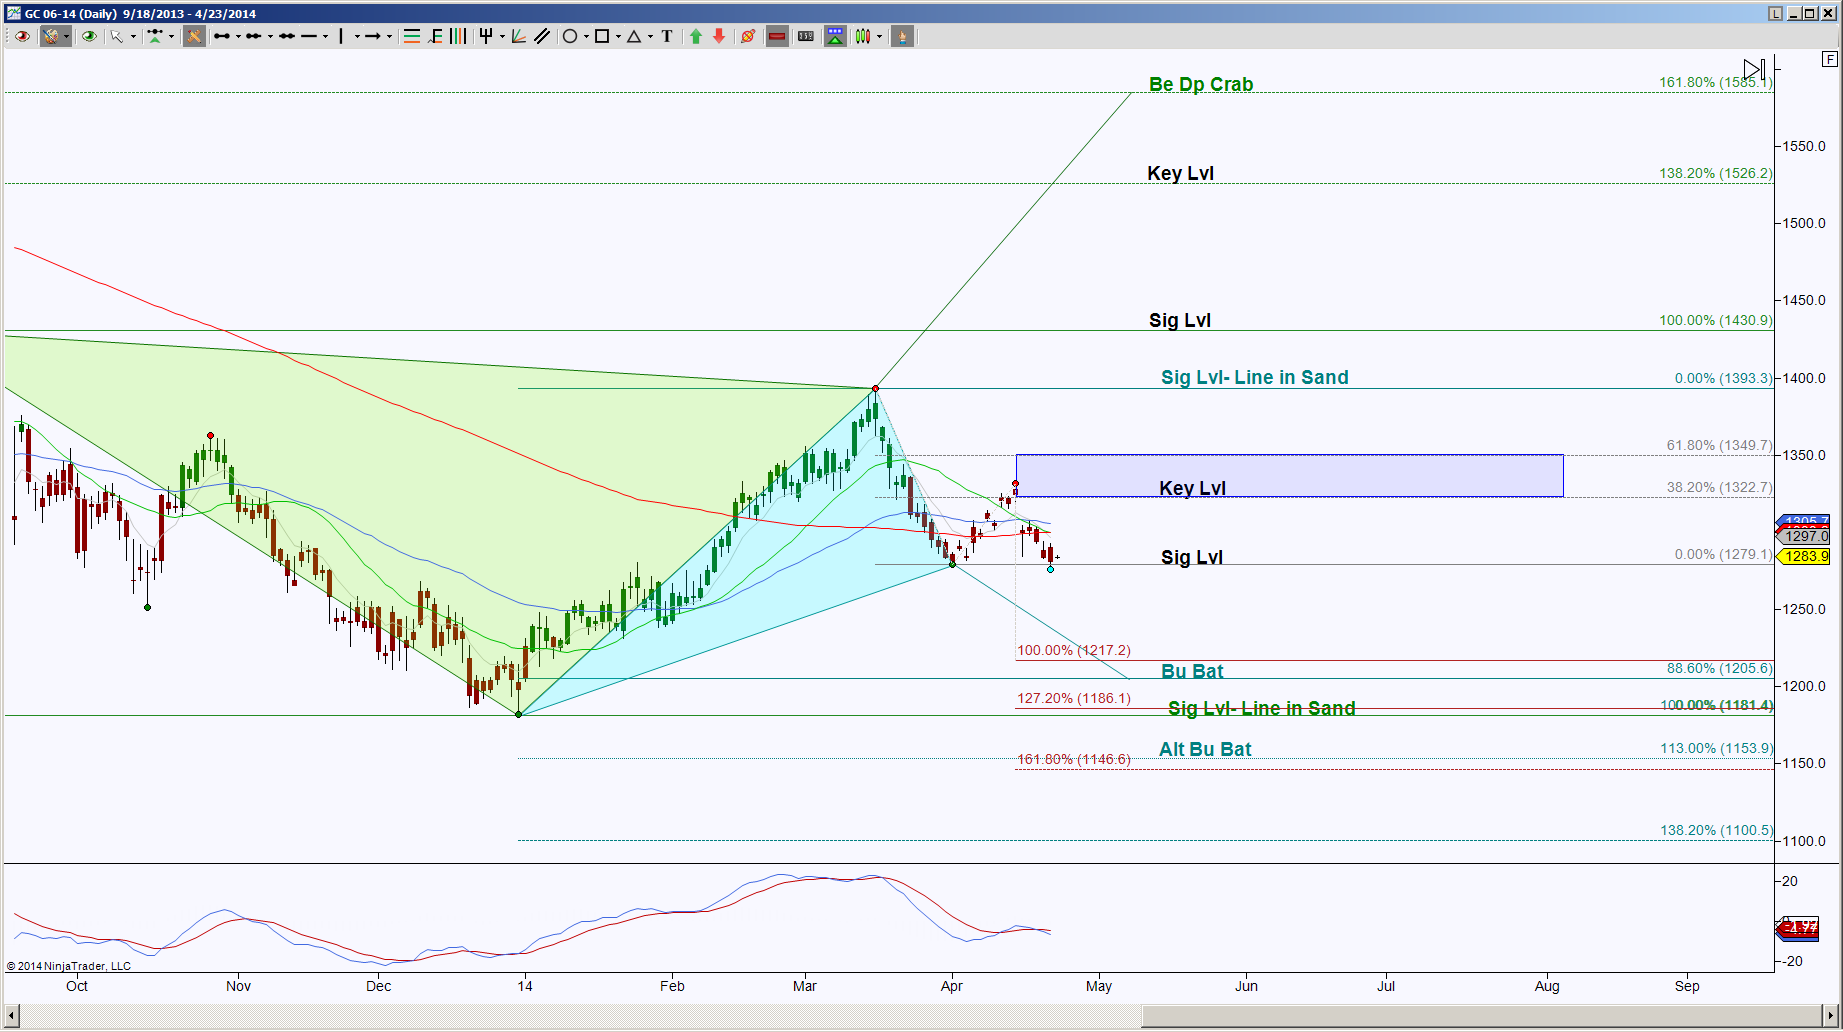
Task: Select the horizontal line drawing tool
Action: click(309, 36)
